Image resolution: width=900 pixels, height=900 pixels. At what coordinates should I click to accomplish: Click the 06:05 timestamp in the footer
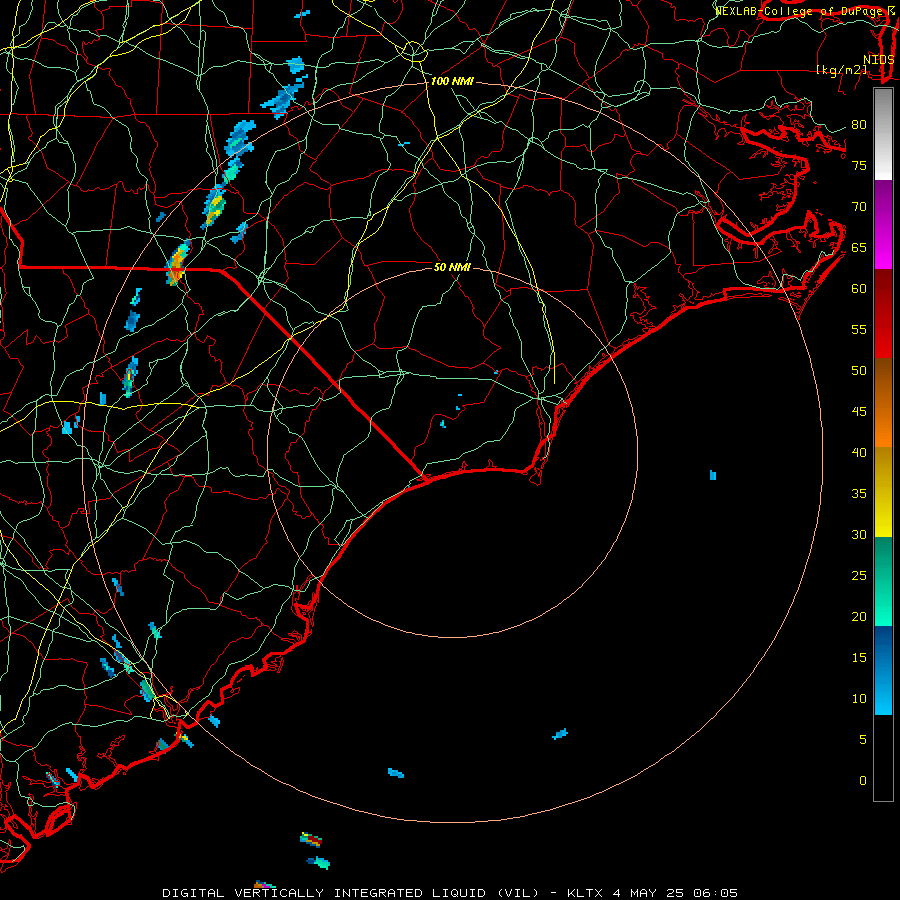715,893
